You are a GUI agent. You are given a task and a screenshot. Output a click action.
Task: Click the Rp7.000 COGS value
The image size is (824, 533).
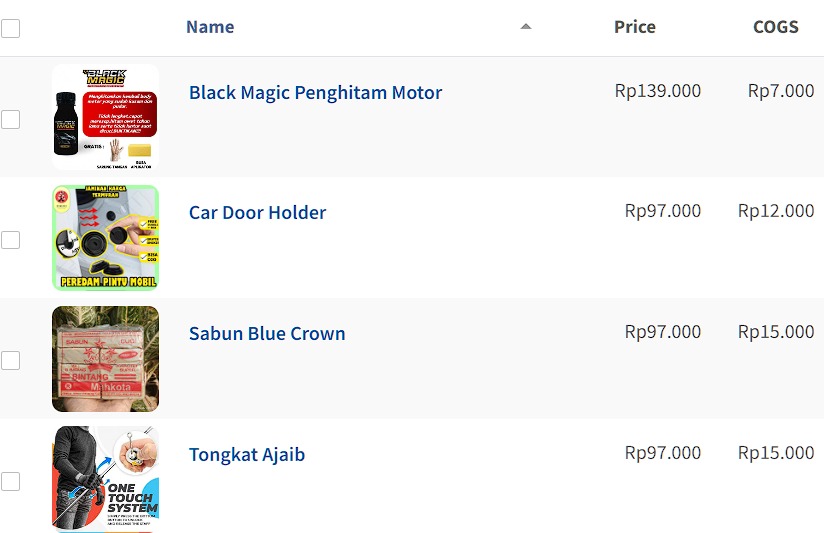[x=780, y=91]
